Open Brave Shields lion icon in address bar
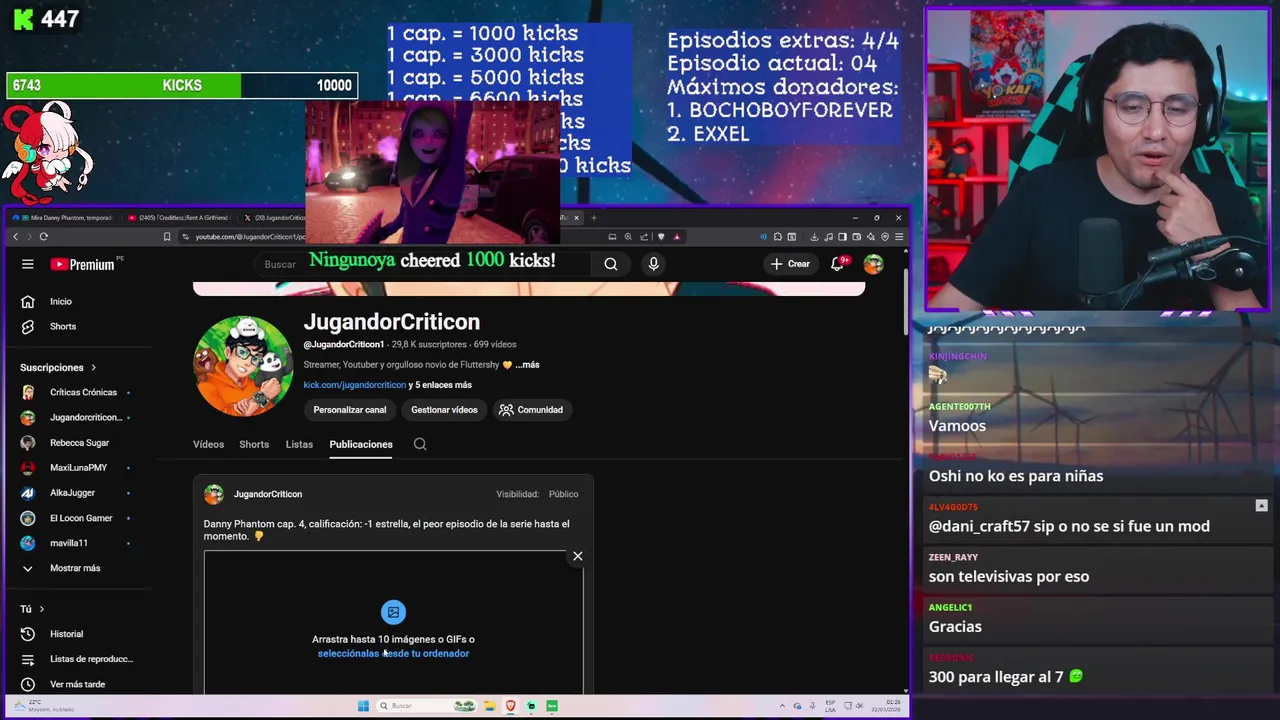 click(661, 237)
